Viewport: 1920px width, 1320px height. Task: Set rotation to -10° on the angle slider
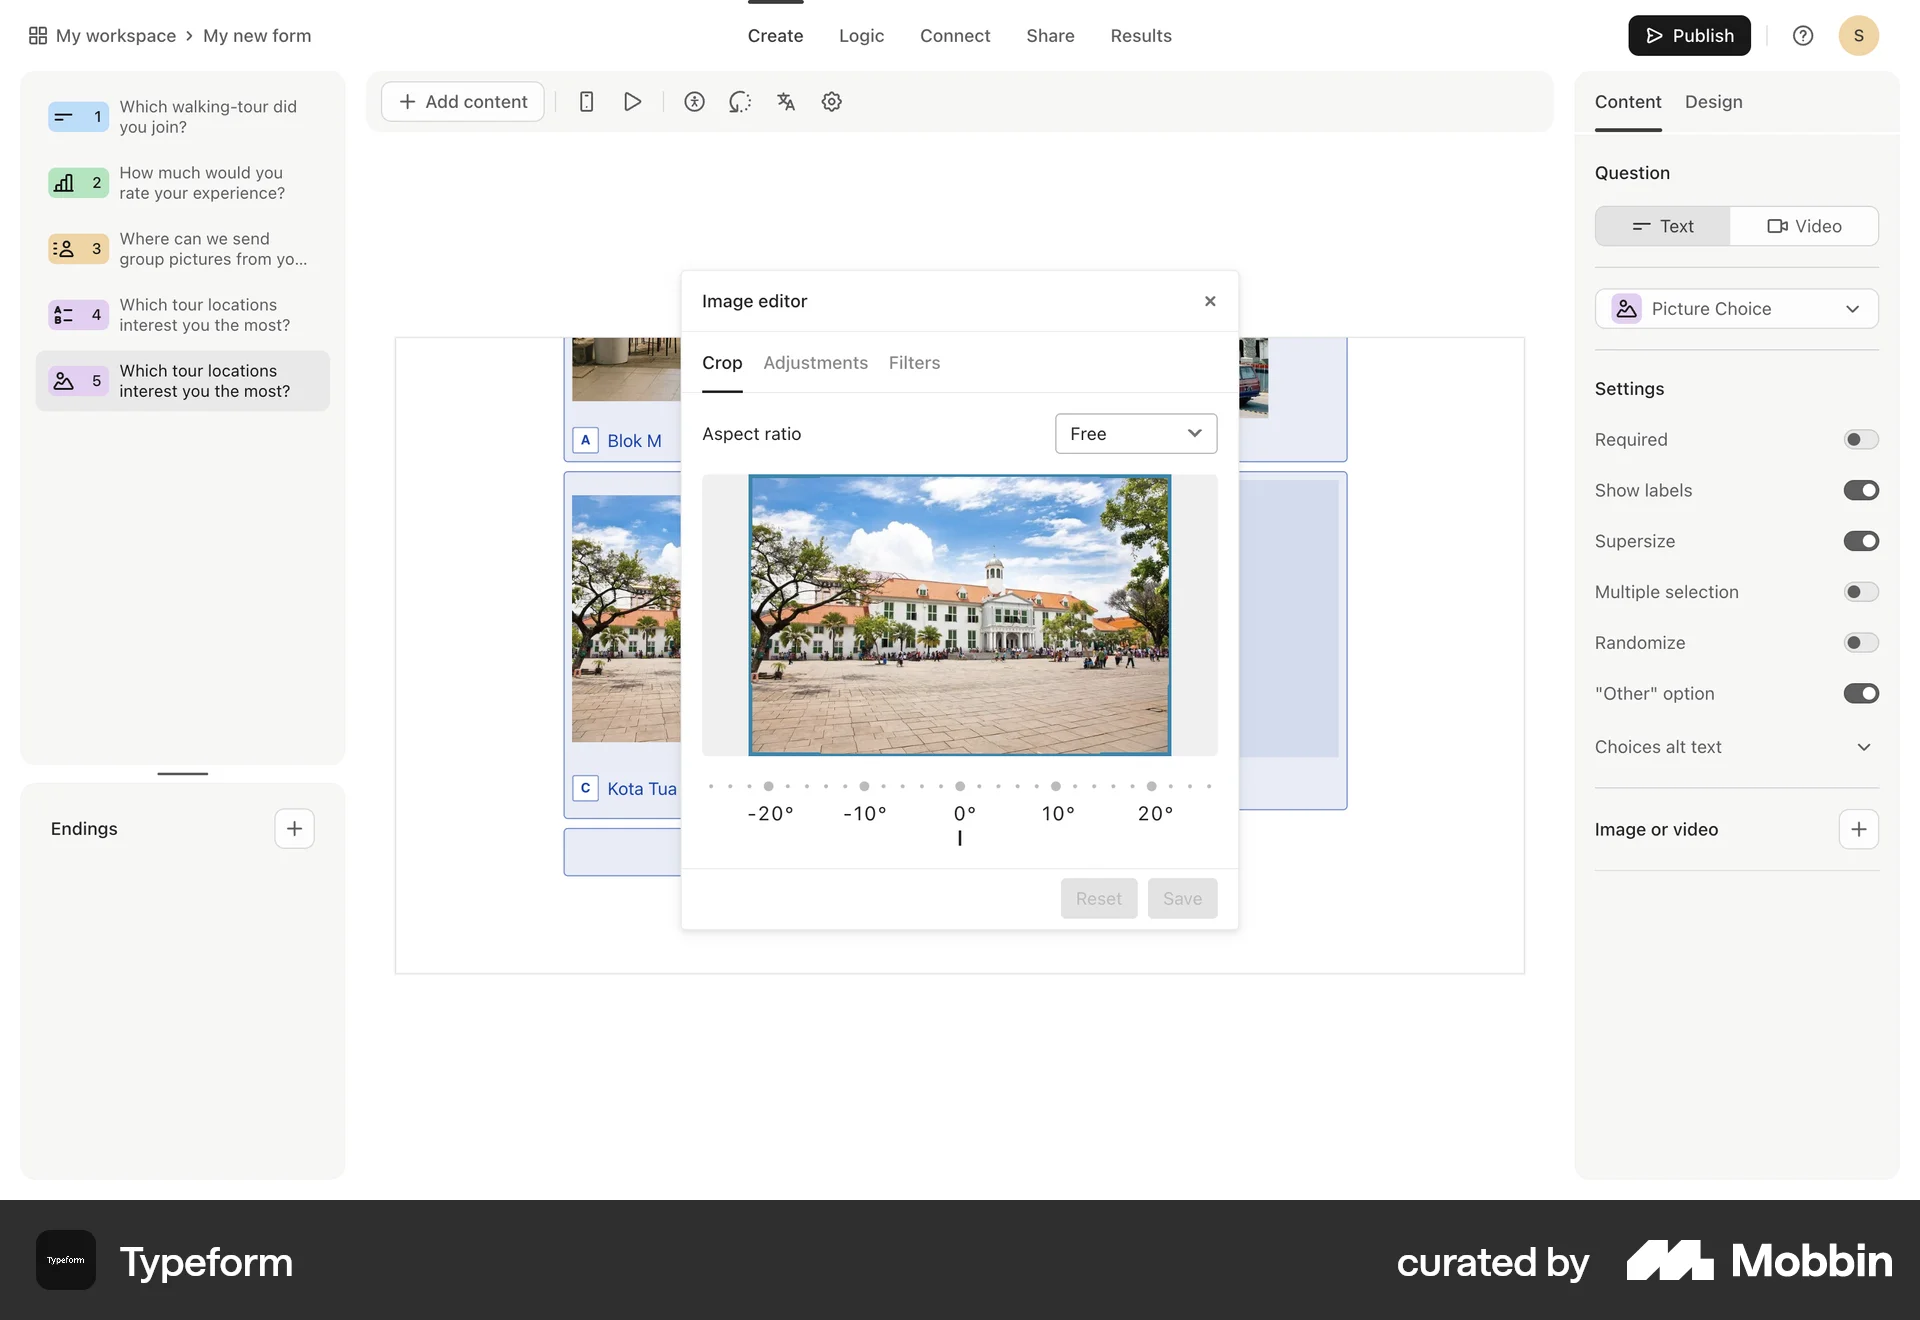point(865,786)
